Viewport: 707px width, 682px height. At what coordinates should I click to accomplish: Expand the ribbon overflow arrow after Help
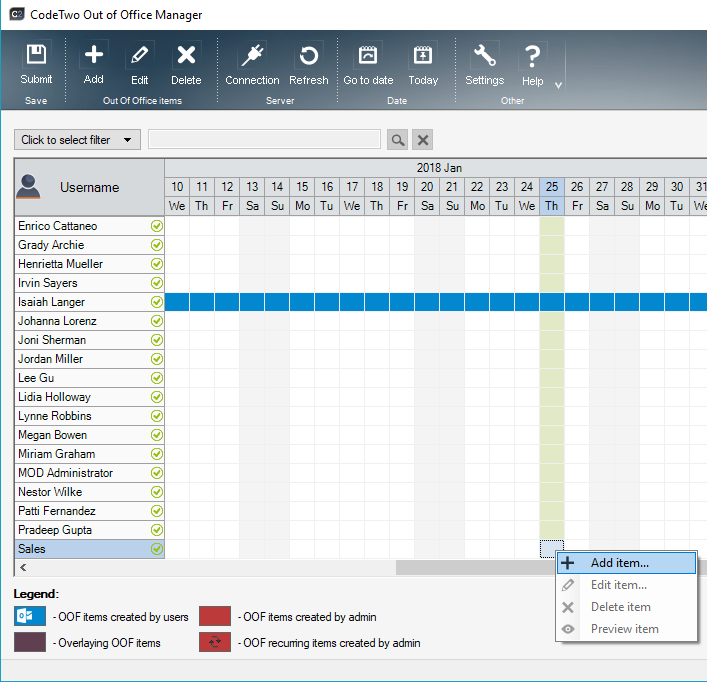tap(558, 85)
